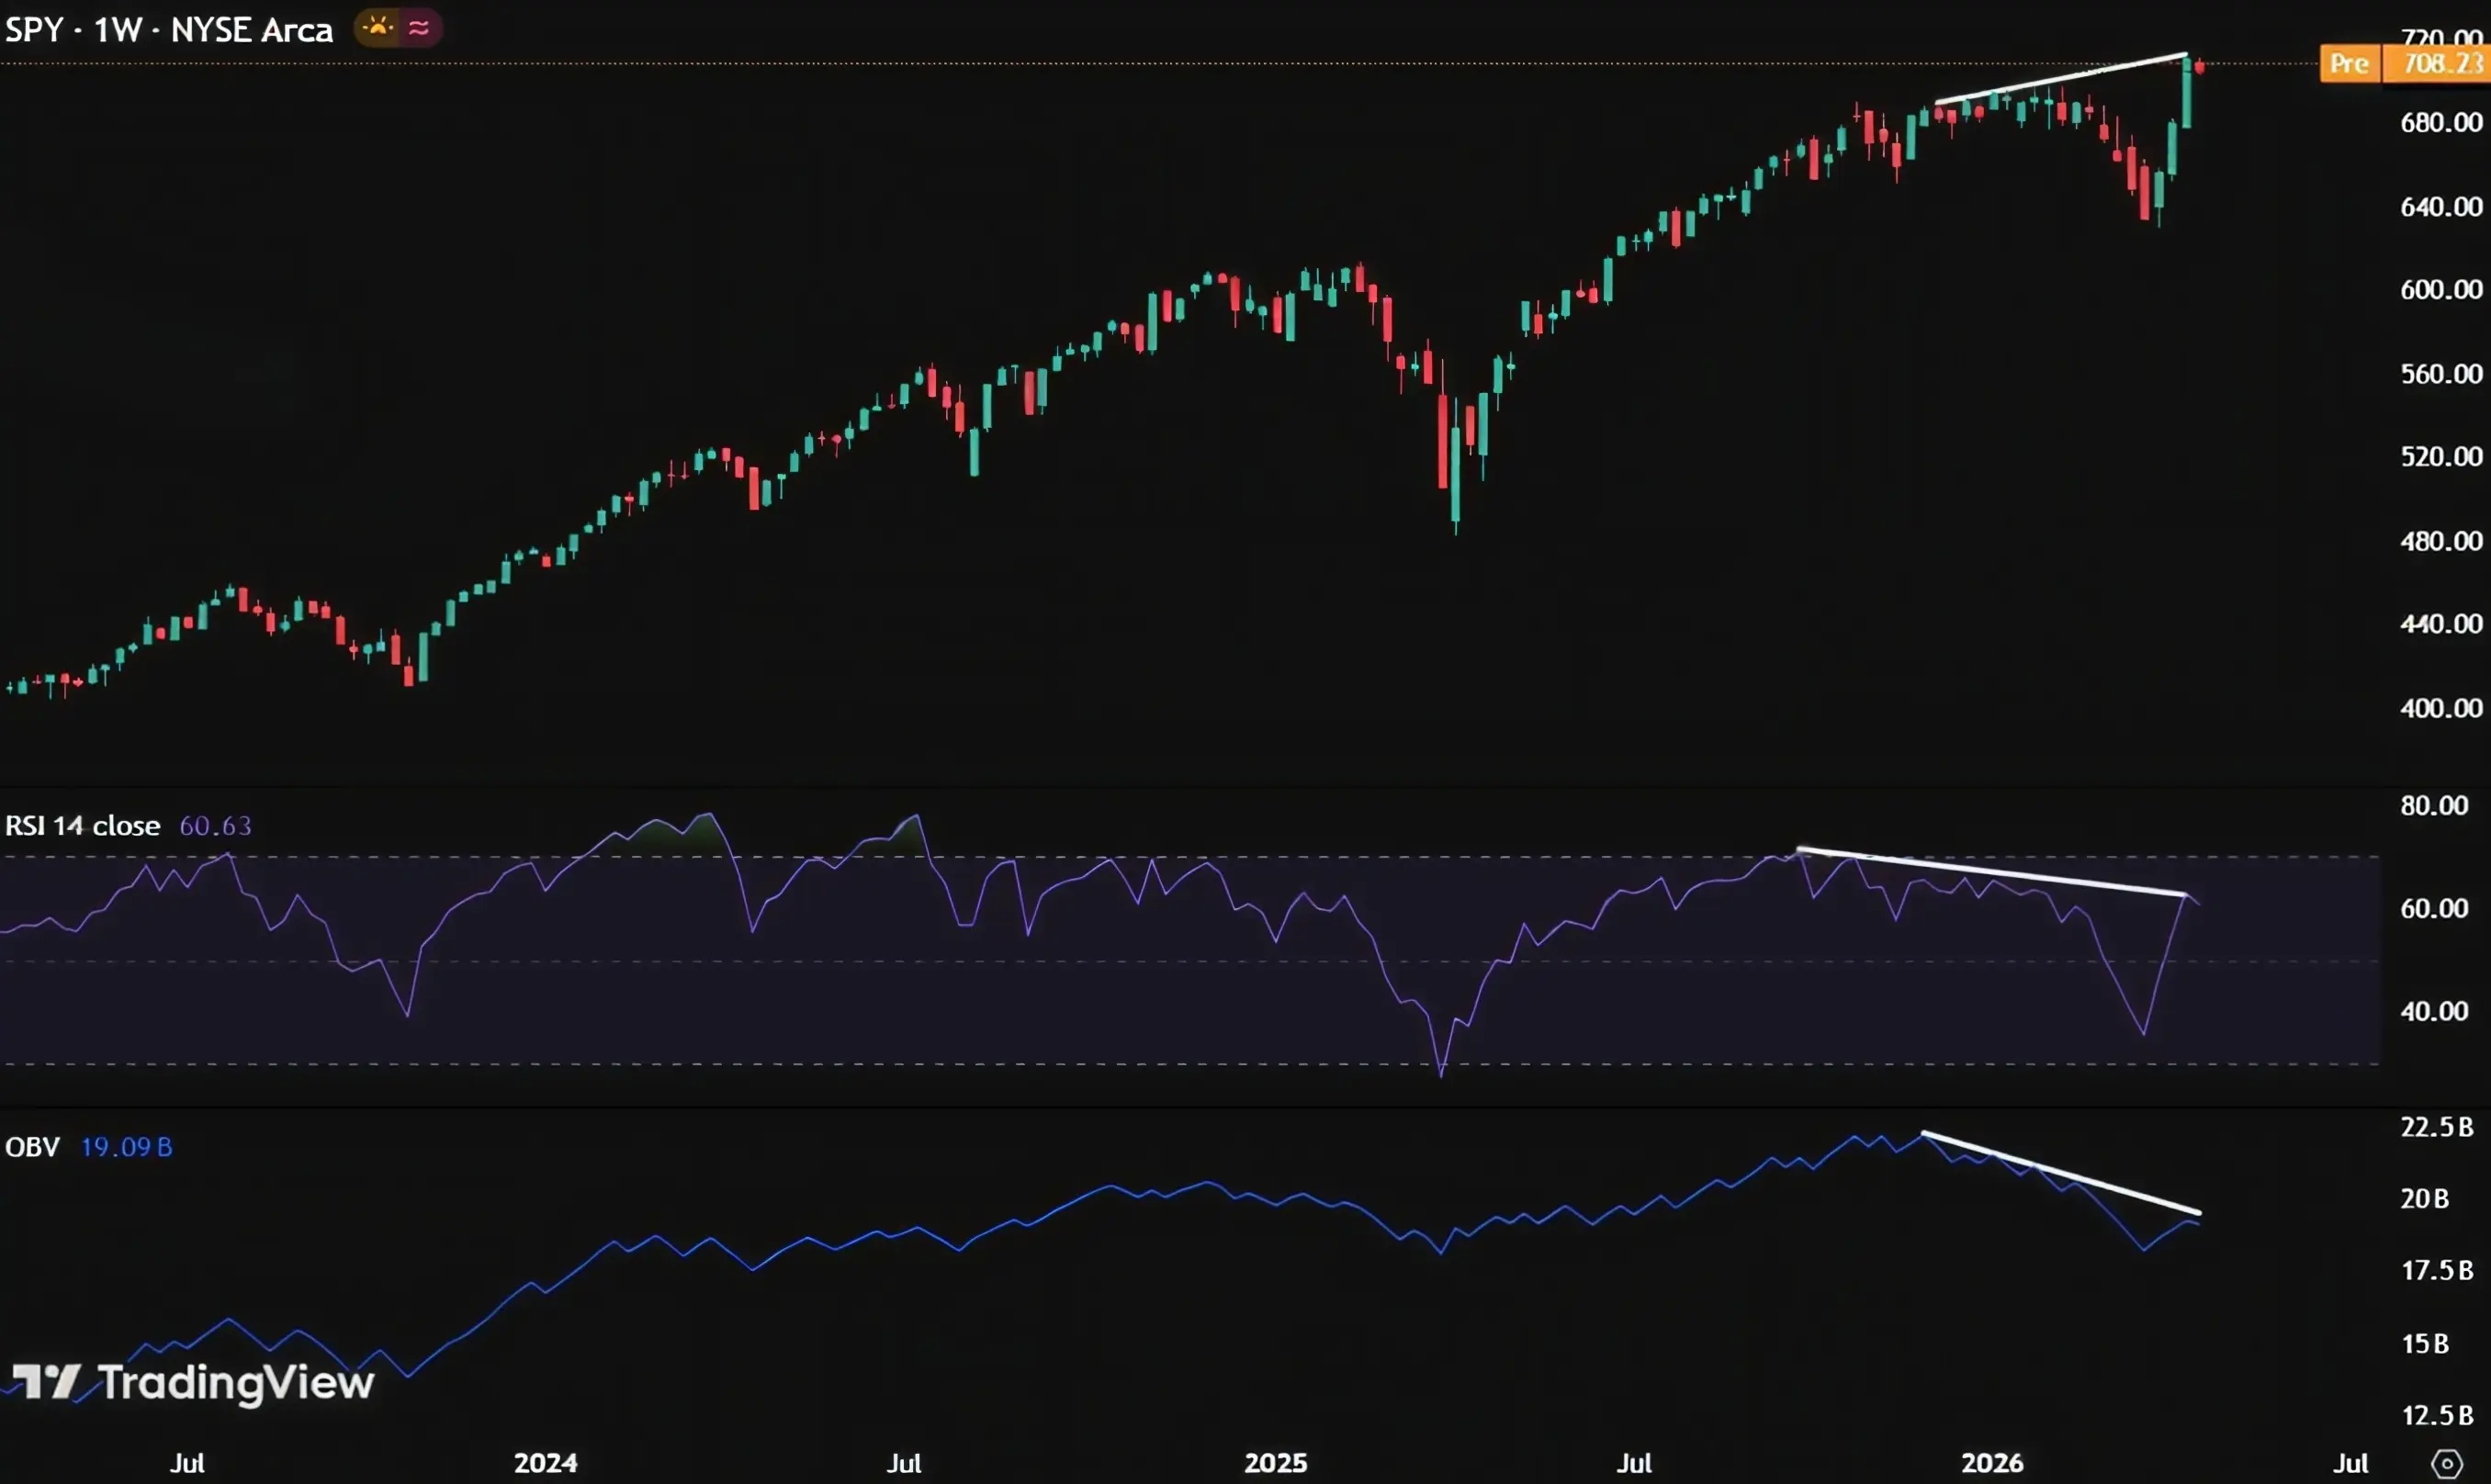This screenshot has width=2491, height=1484.
Task: Click the RSI 14 close indicator legend
Action: tap(82, 826)
